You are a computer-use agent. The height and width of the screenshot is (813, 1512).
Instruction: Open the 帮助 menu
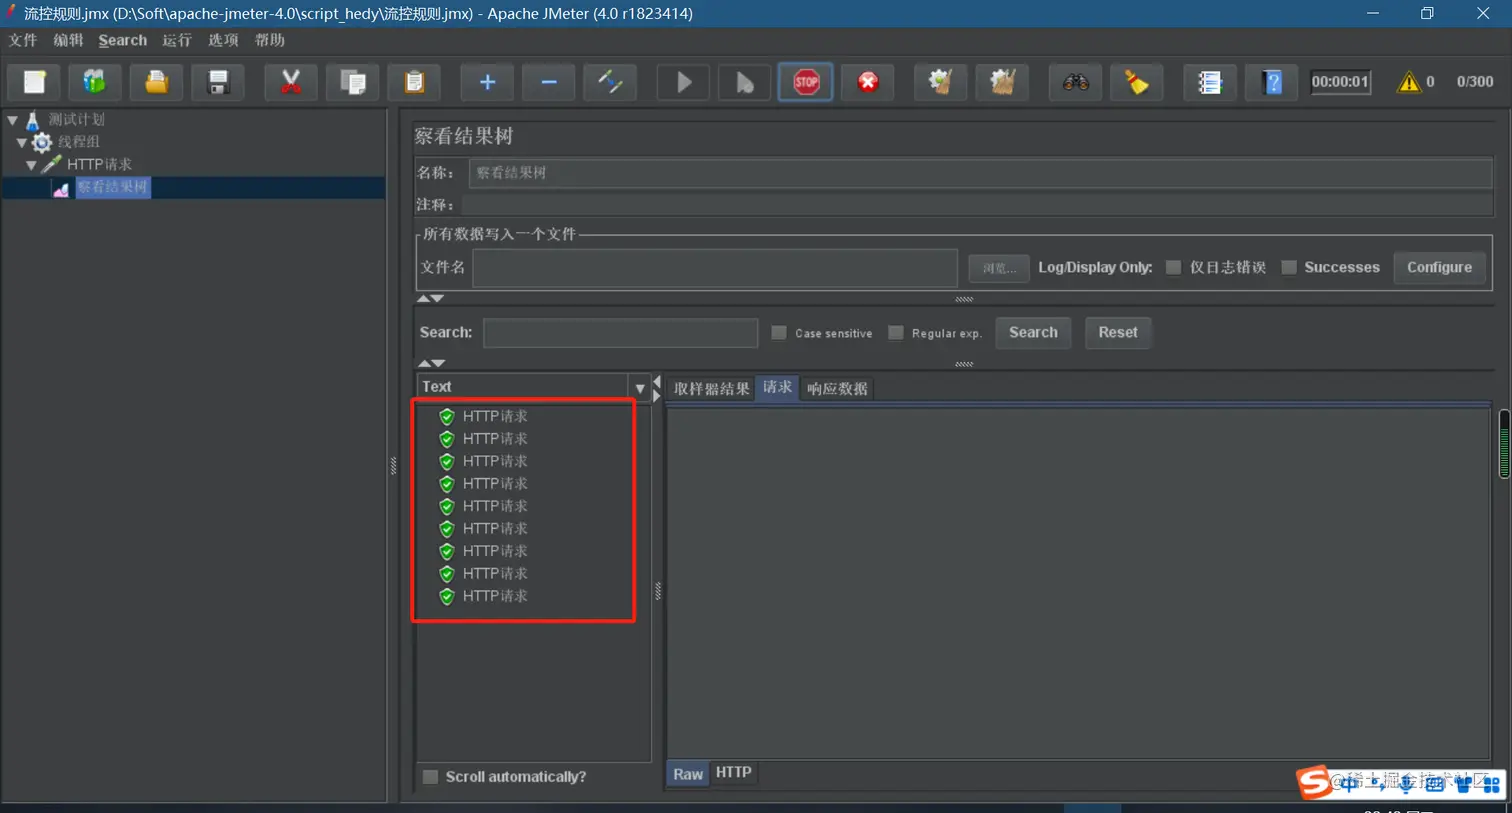click(270, 40)
